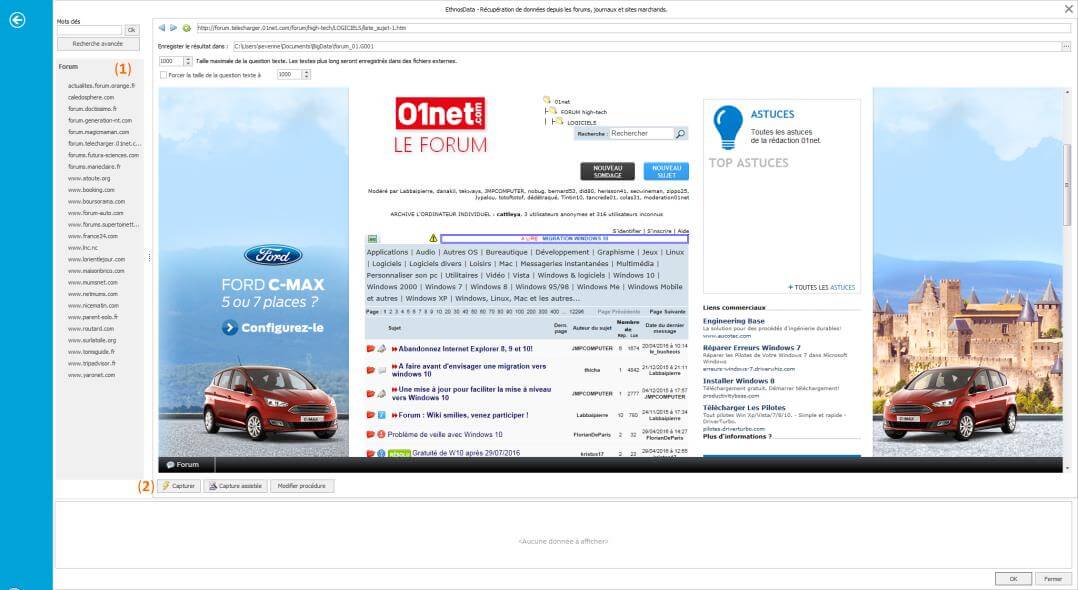Click OK button at bottom right
The width and height of the screenshot is (1078, 590).
click(x=1013, y=579)
